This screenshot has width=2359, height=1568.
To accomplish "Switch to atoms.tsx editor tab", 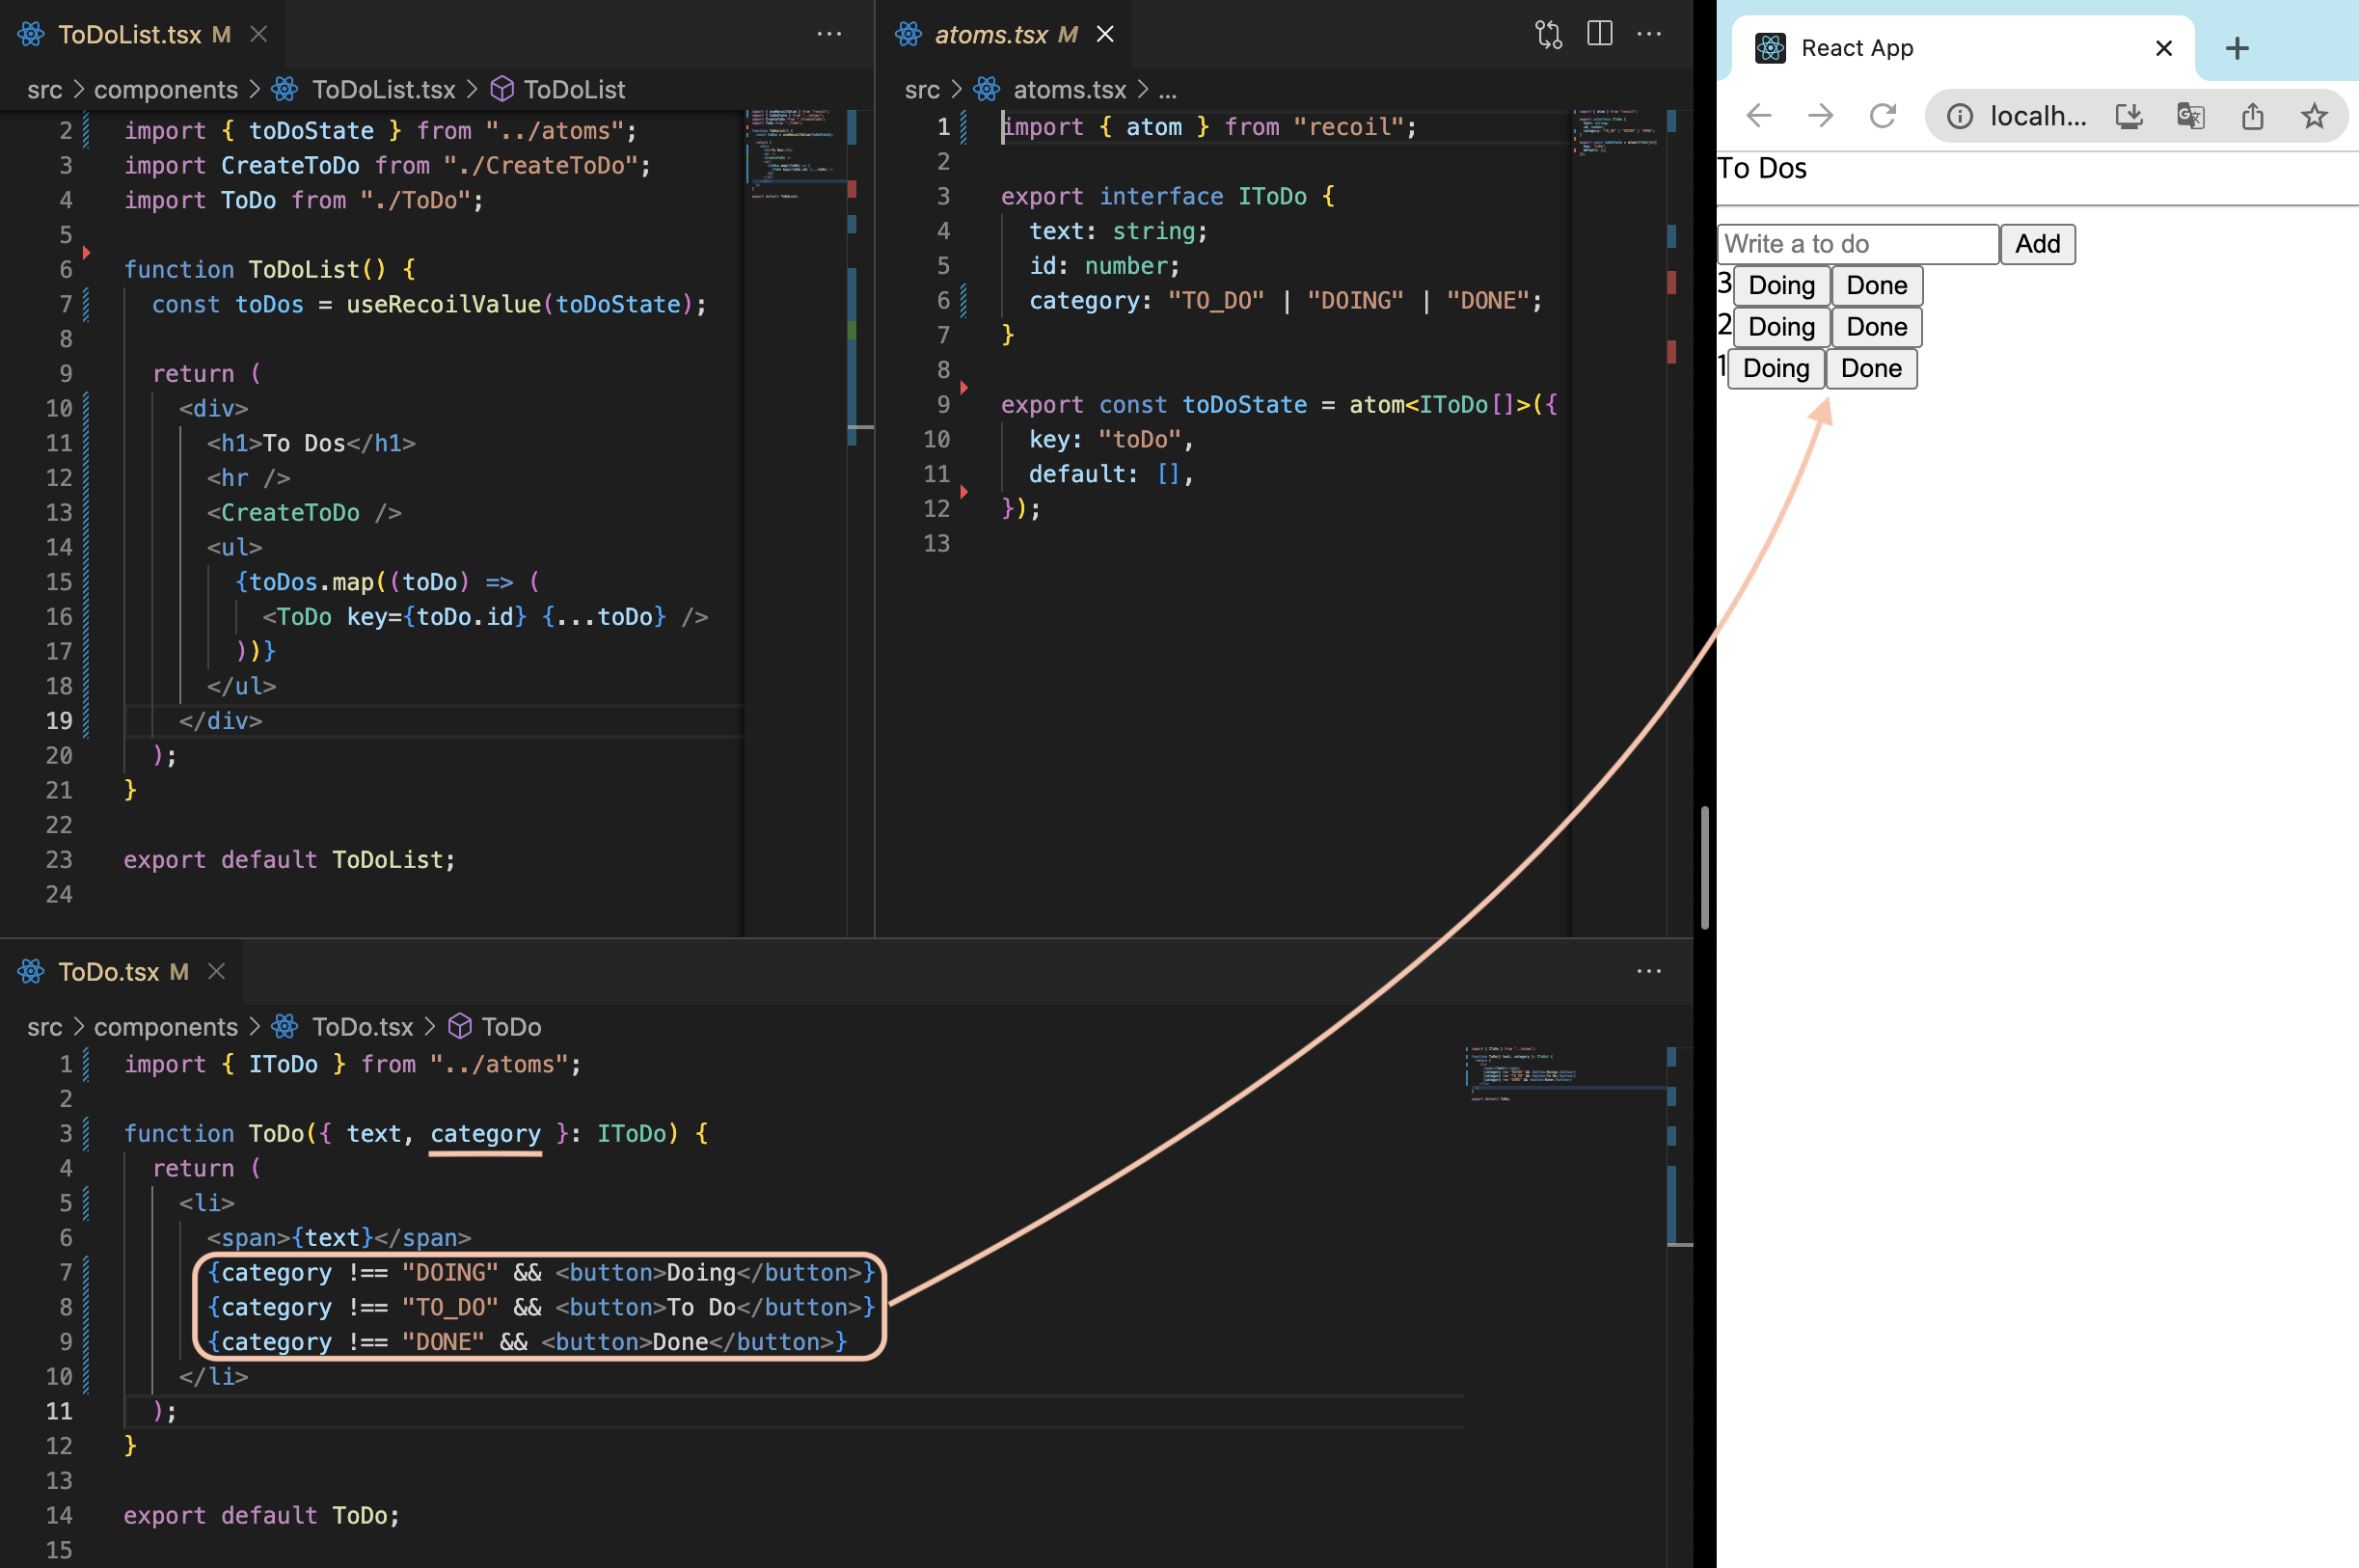I will (990, 35).
